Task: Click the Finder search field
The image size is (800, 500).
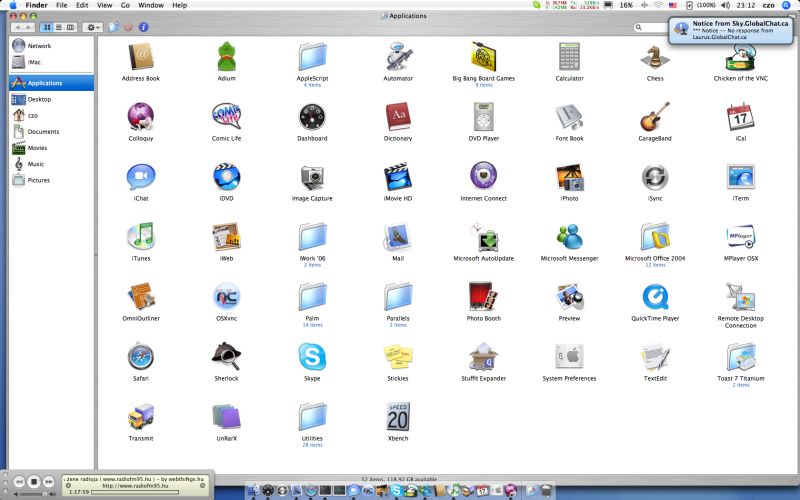Action: [x=652, y=27]
